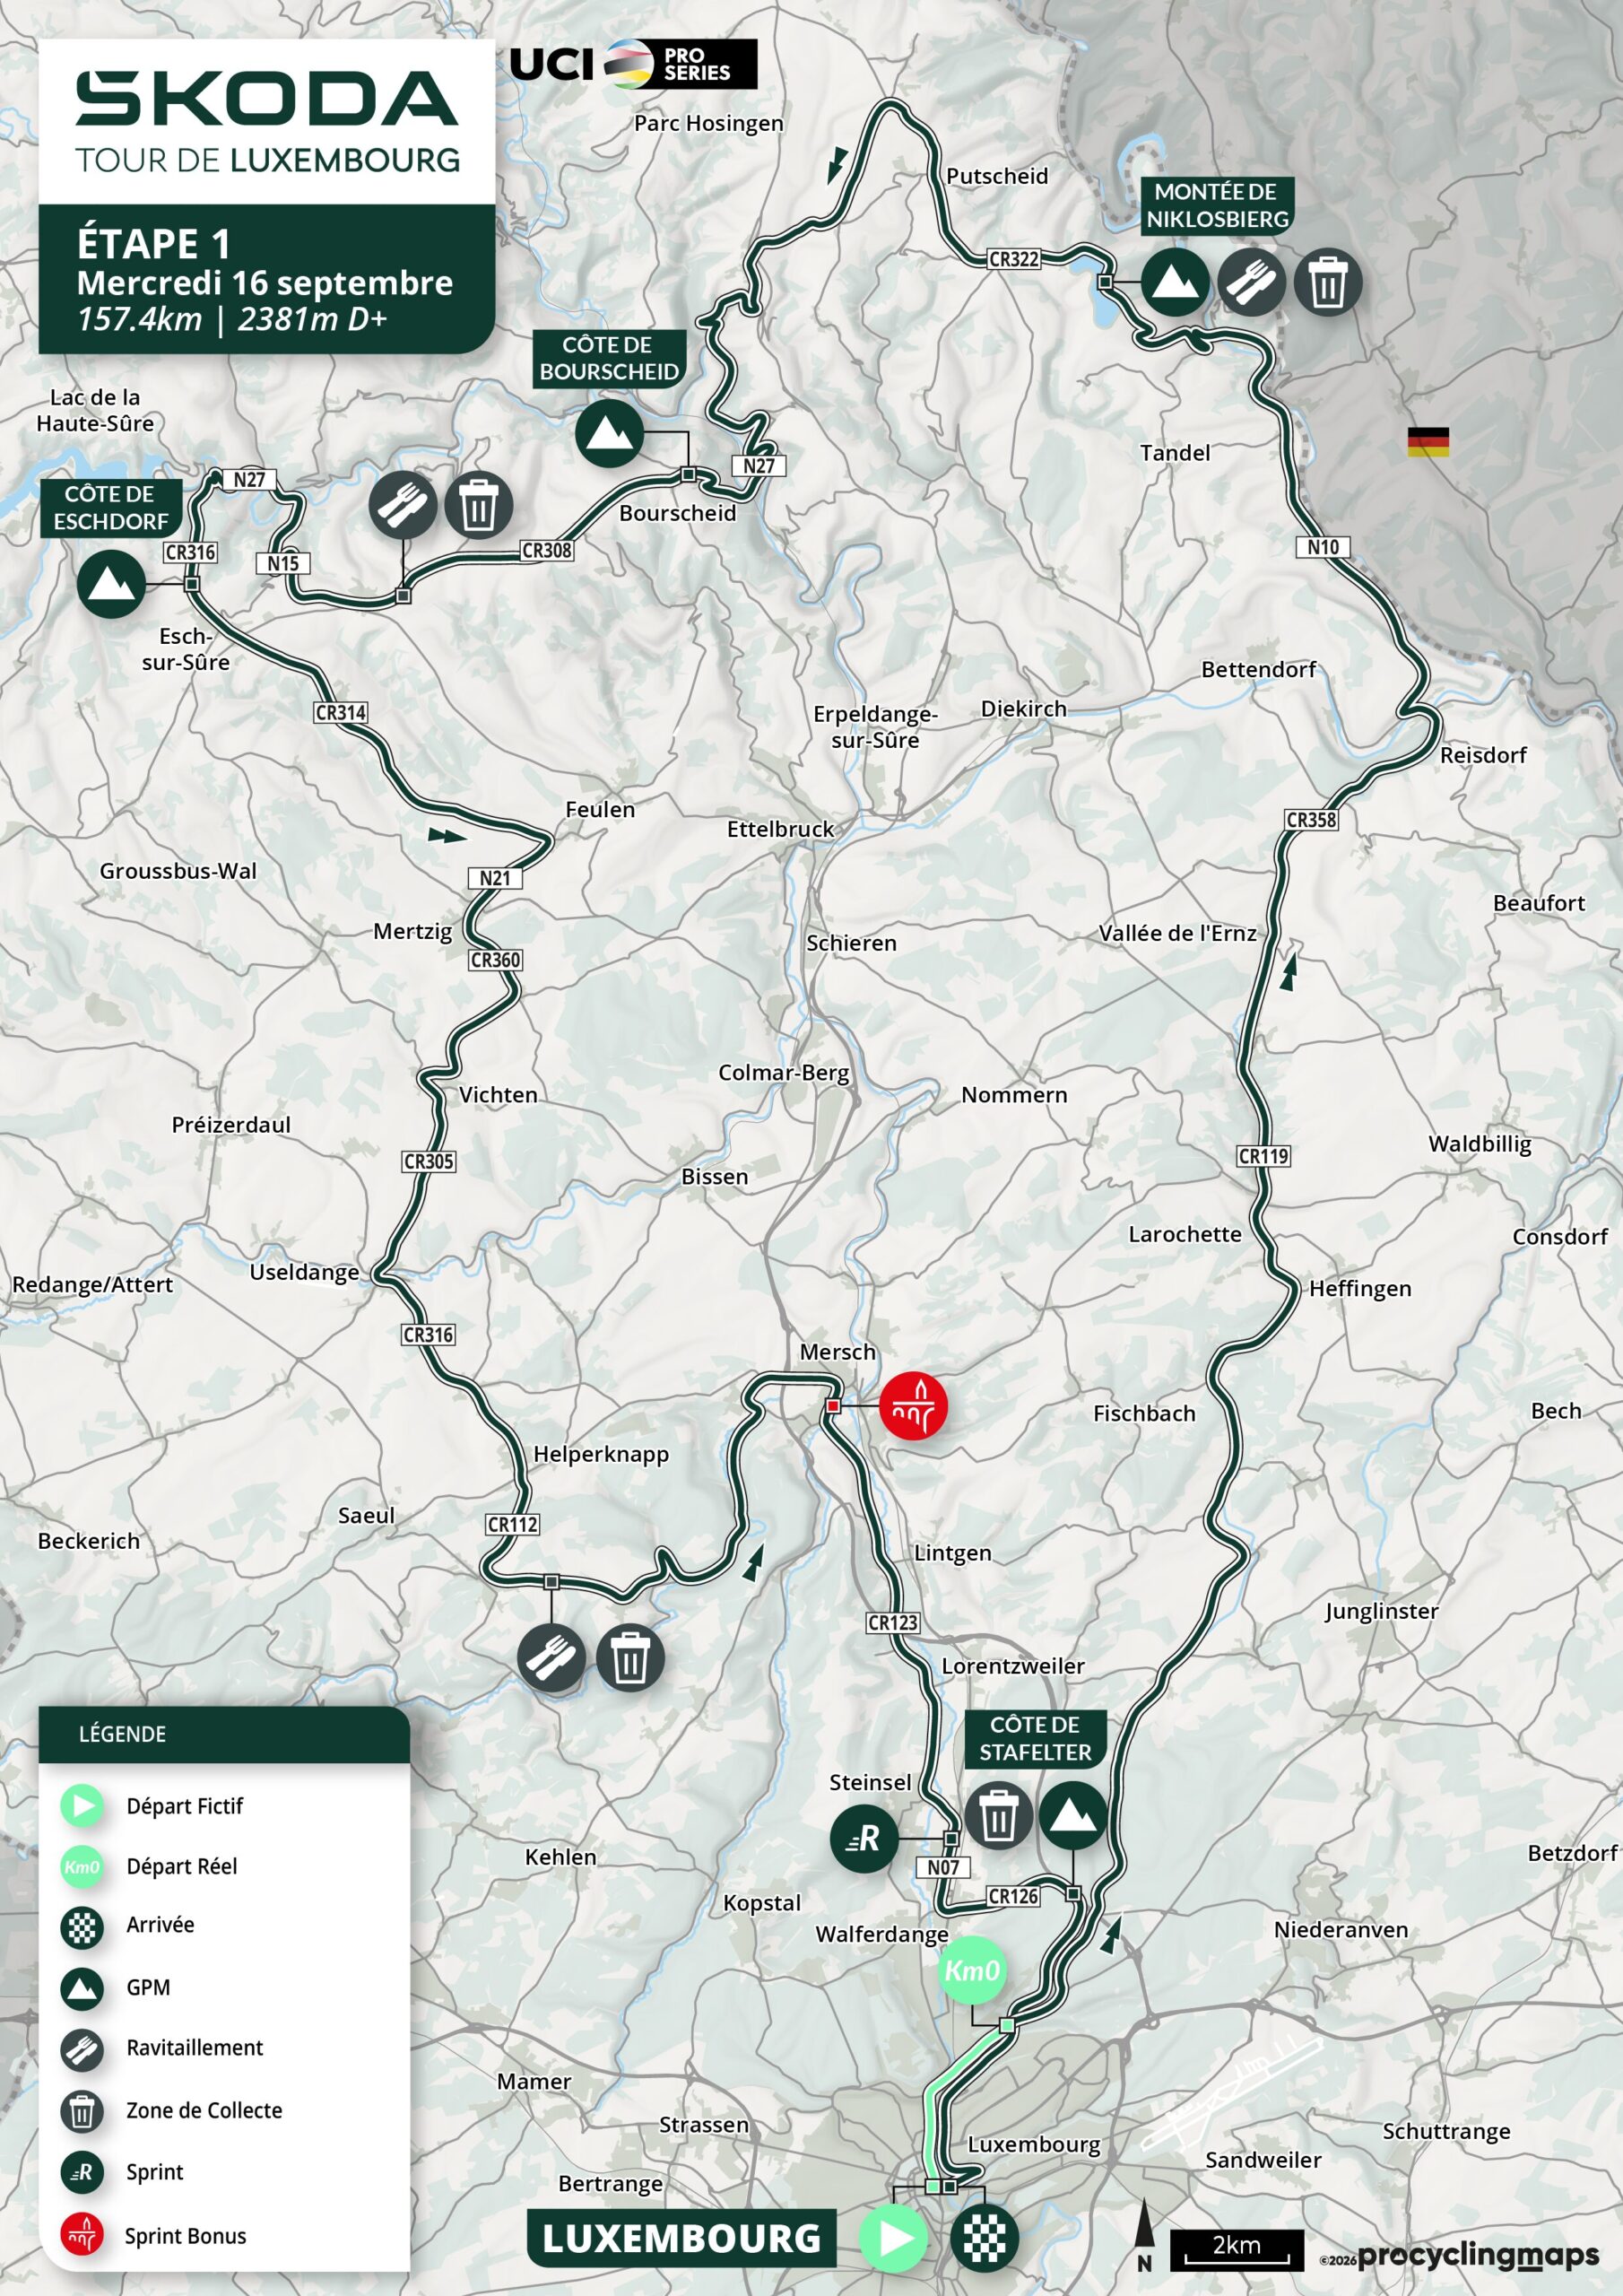Image resolution: width=1623 pixels, height=2296 pixels.
Task: Click the Côte de Stafelter mountain icon
Action: coord(1073,1815)
